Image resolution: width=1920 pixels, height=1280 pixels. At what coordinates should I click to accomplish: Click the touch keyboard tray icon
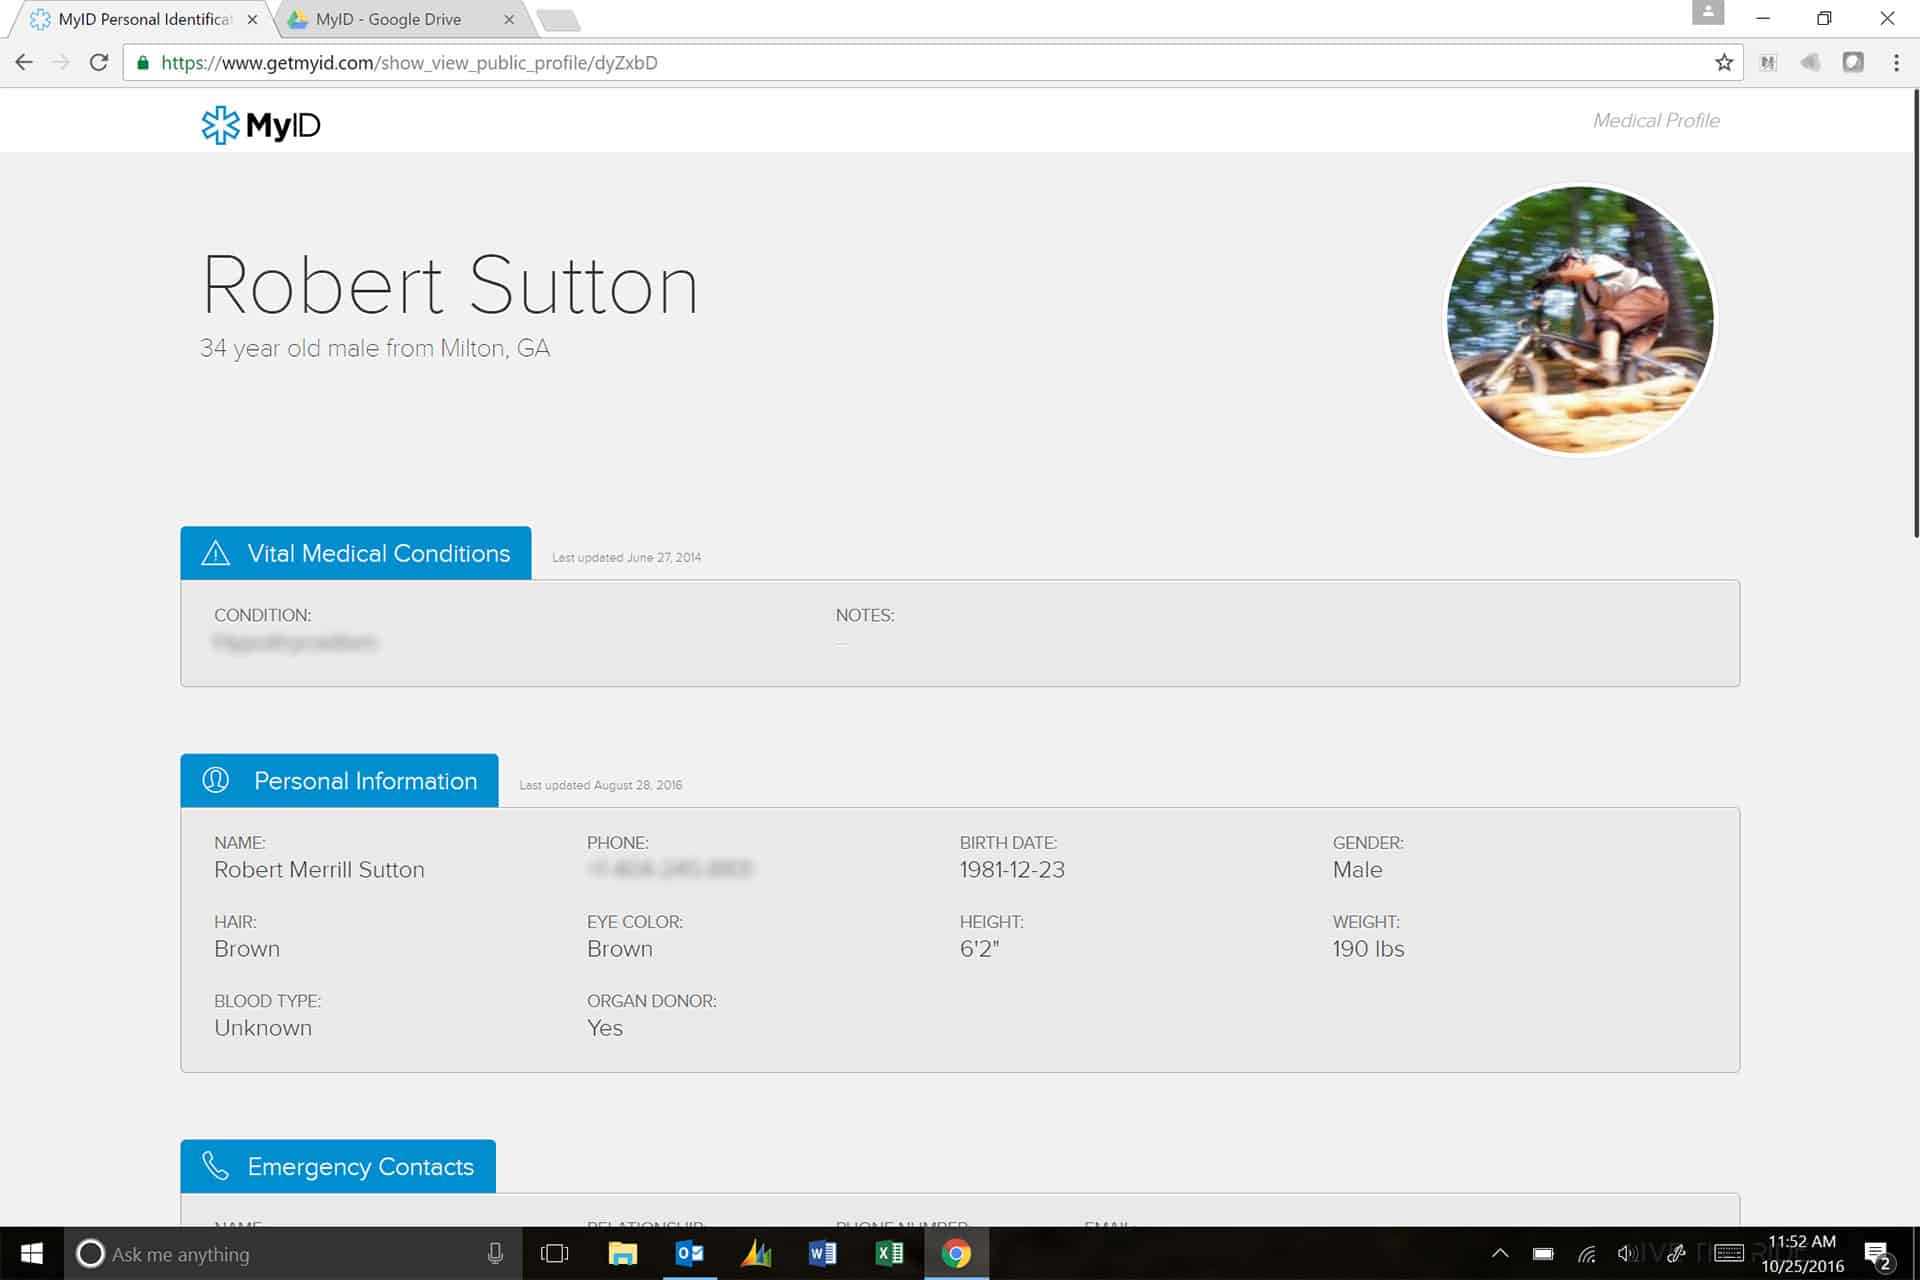1729,1253
